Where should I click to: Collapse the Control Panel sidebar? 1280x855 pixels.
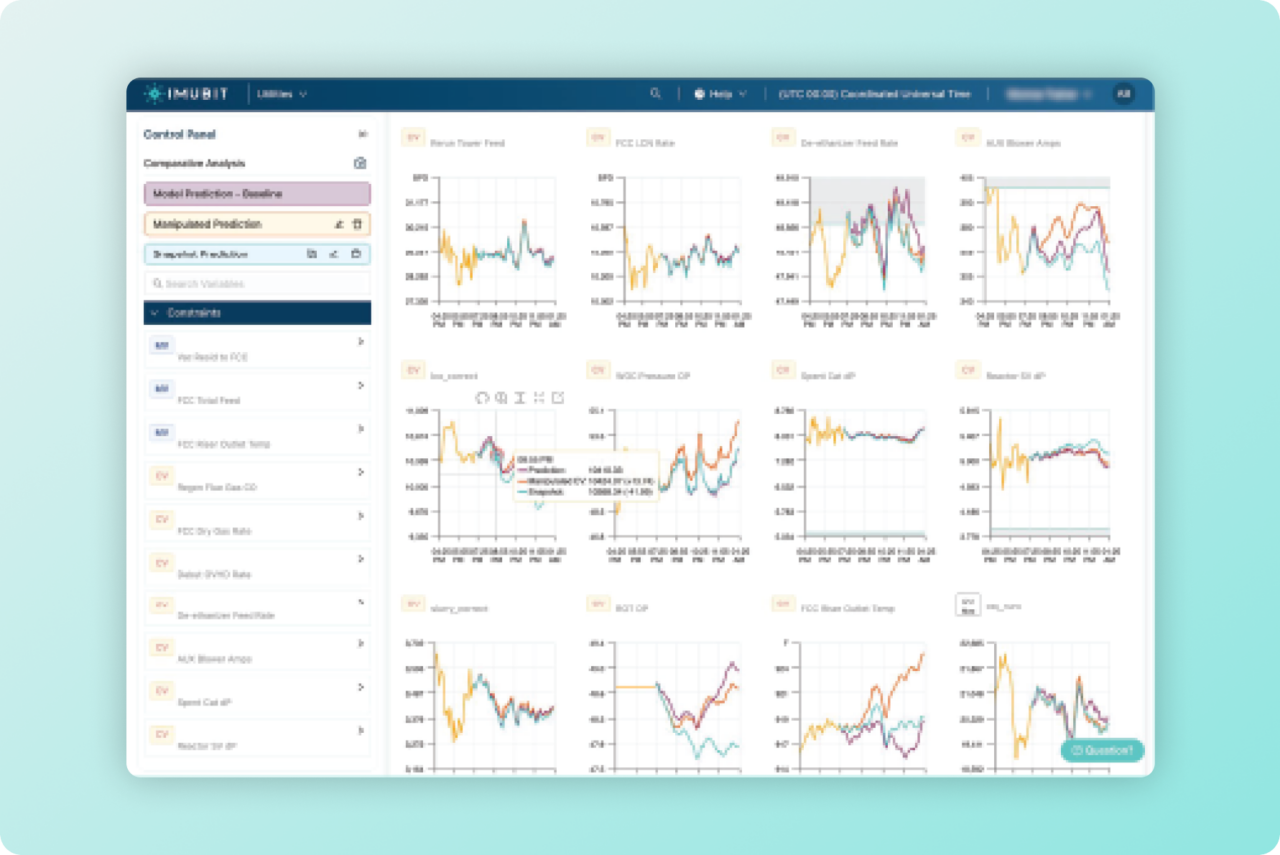point(362,133)
